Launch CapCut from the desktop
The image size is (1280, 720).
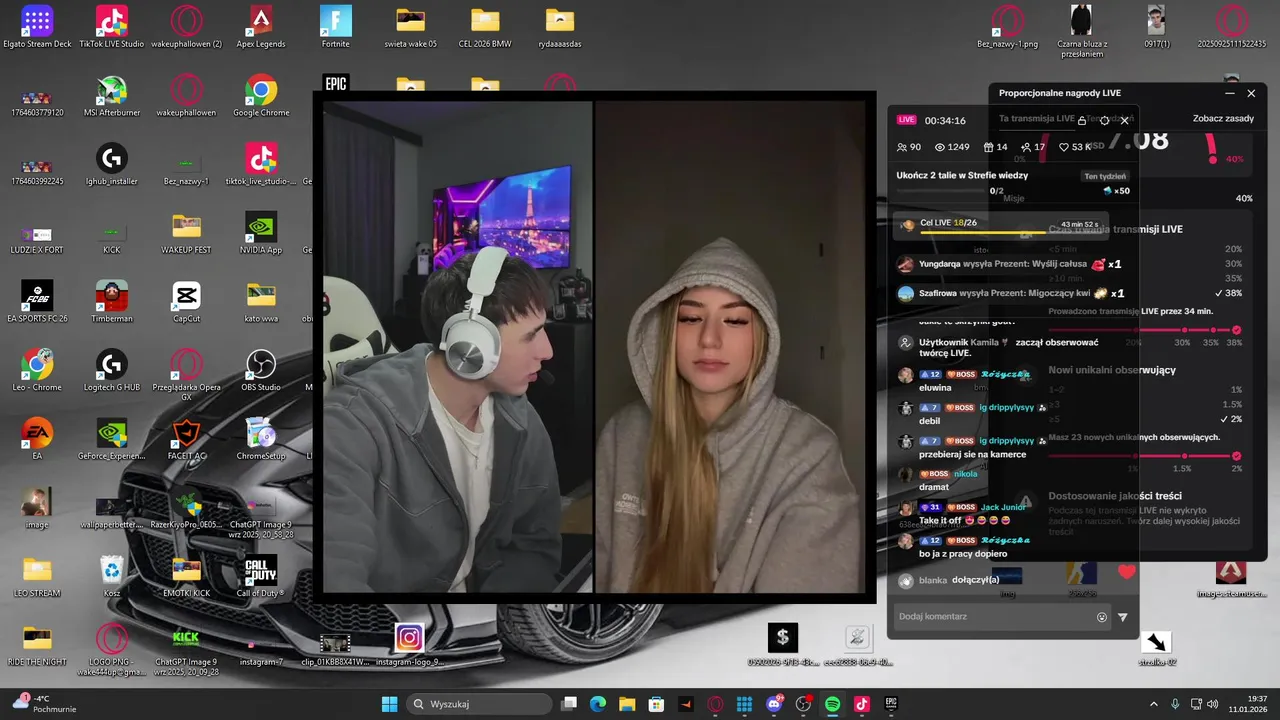point(186,302)
